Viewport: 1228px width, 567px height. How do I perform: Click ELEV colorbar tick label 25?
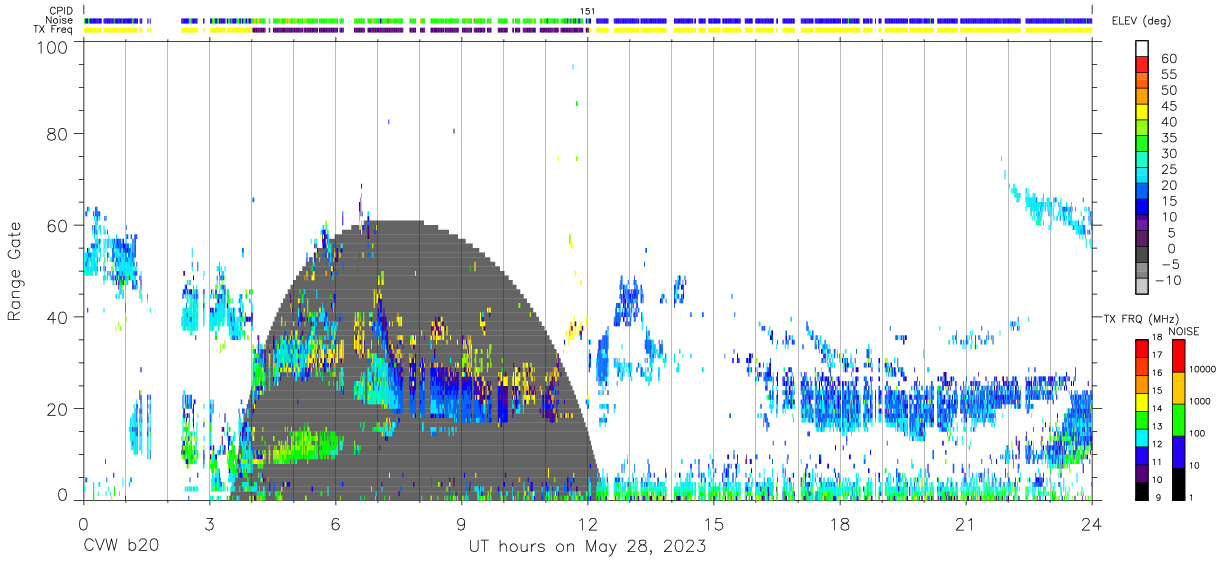[x=1168, y=170]
